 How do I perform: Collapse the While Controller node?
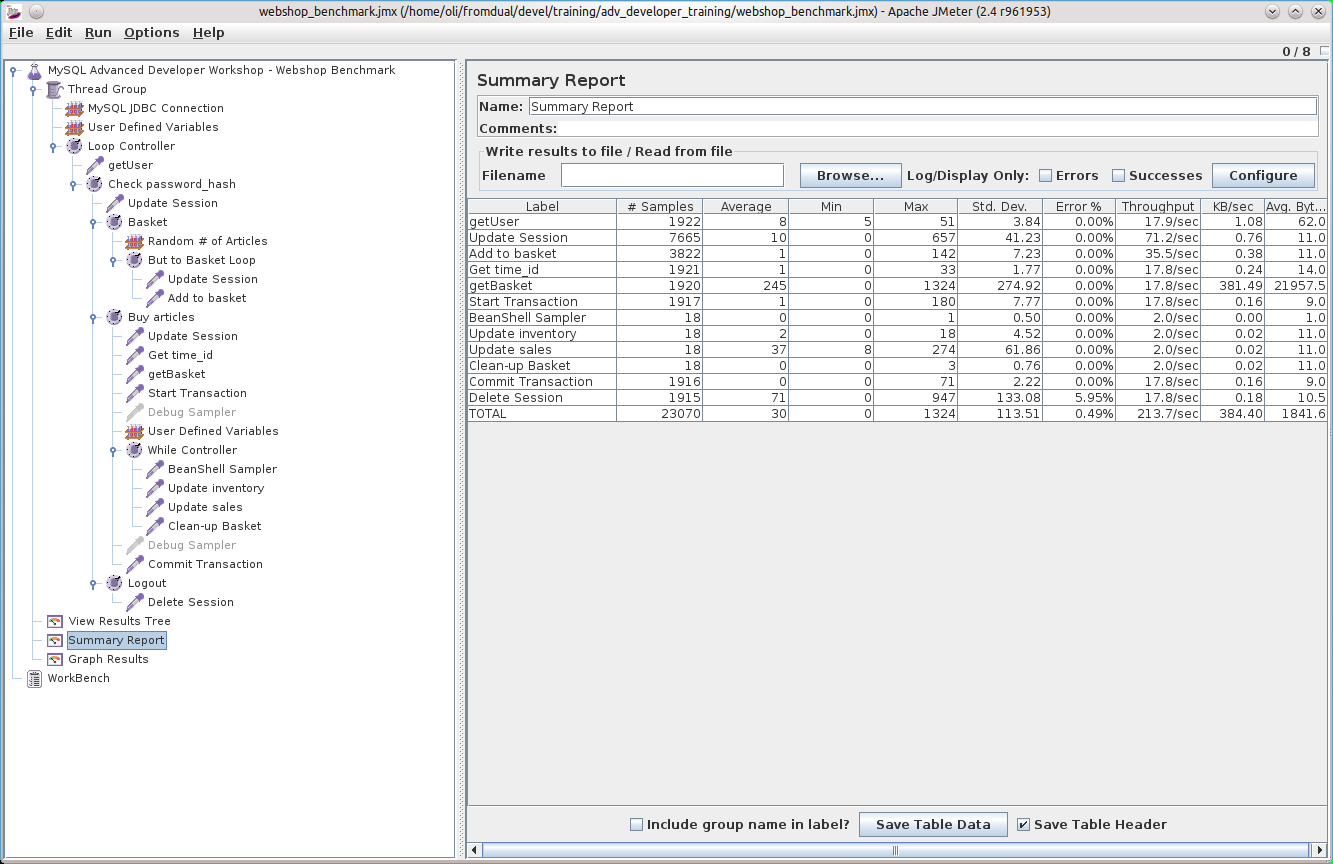tap(113, 450)
